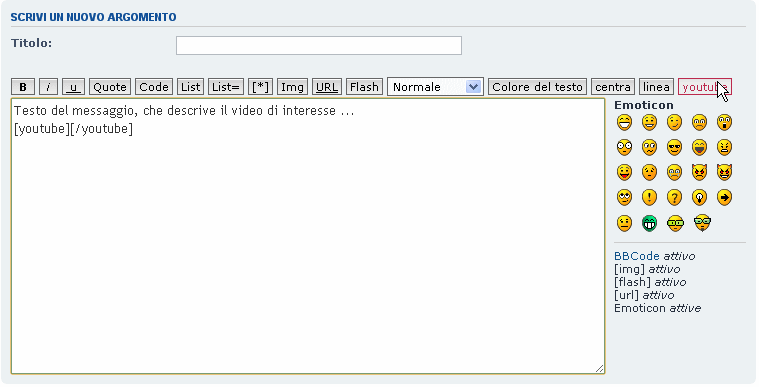Insert the winking emoticon

point(674,123)
